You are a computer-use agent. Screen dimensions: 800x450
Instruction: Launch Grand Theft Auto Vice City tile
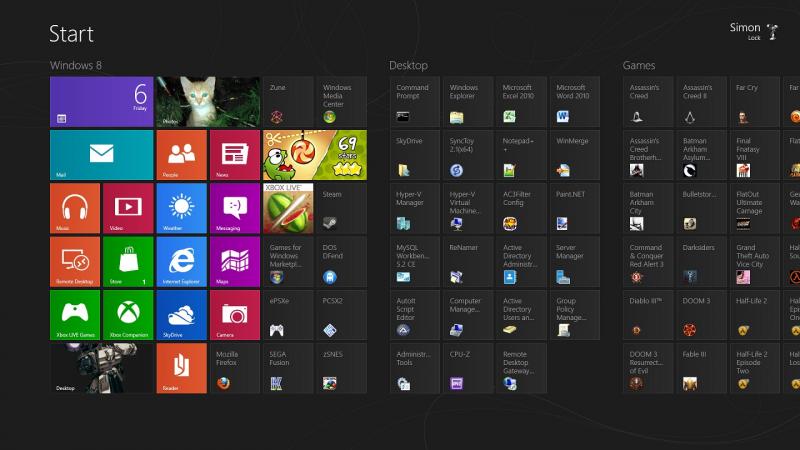point(755,262)
